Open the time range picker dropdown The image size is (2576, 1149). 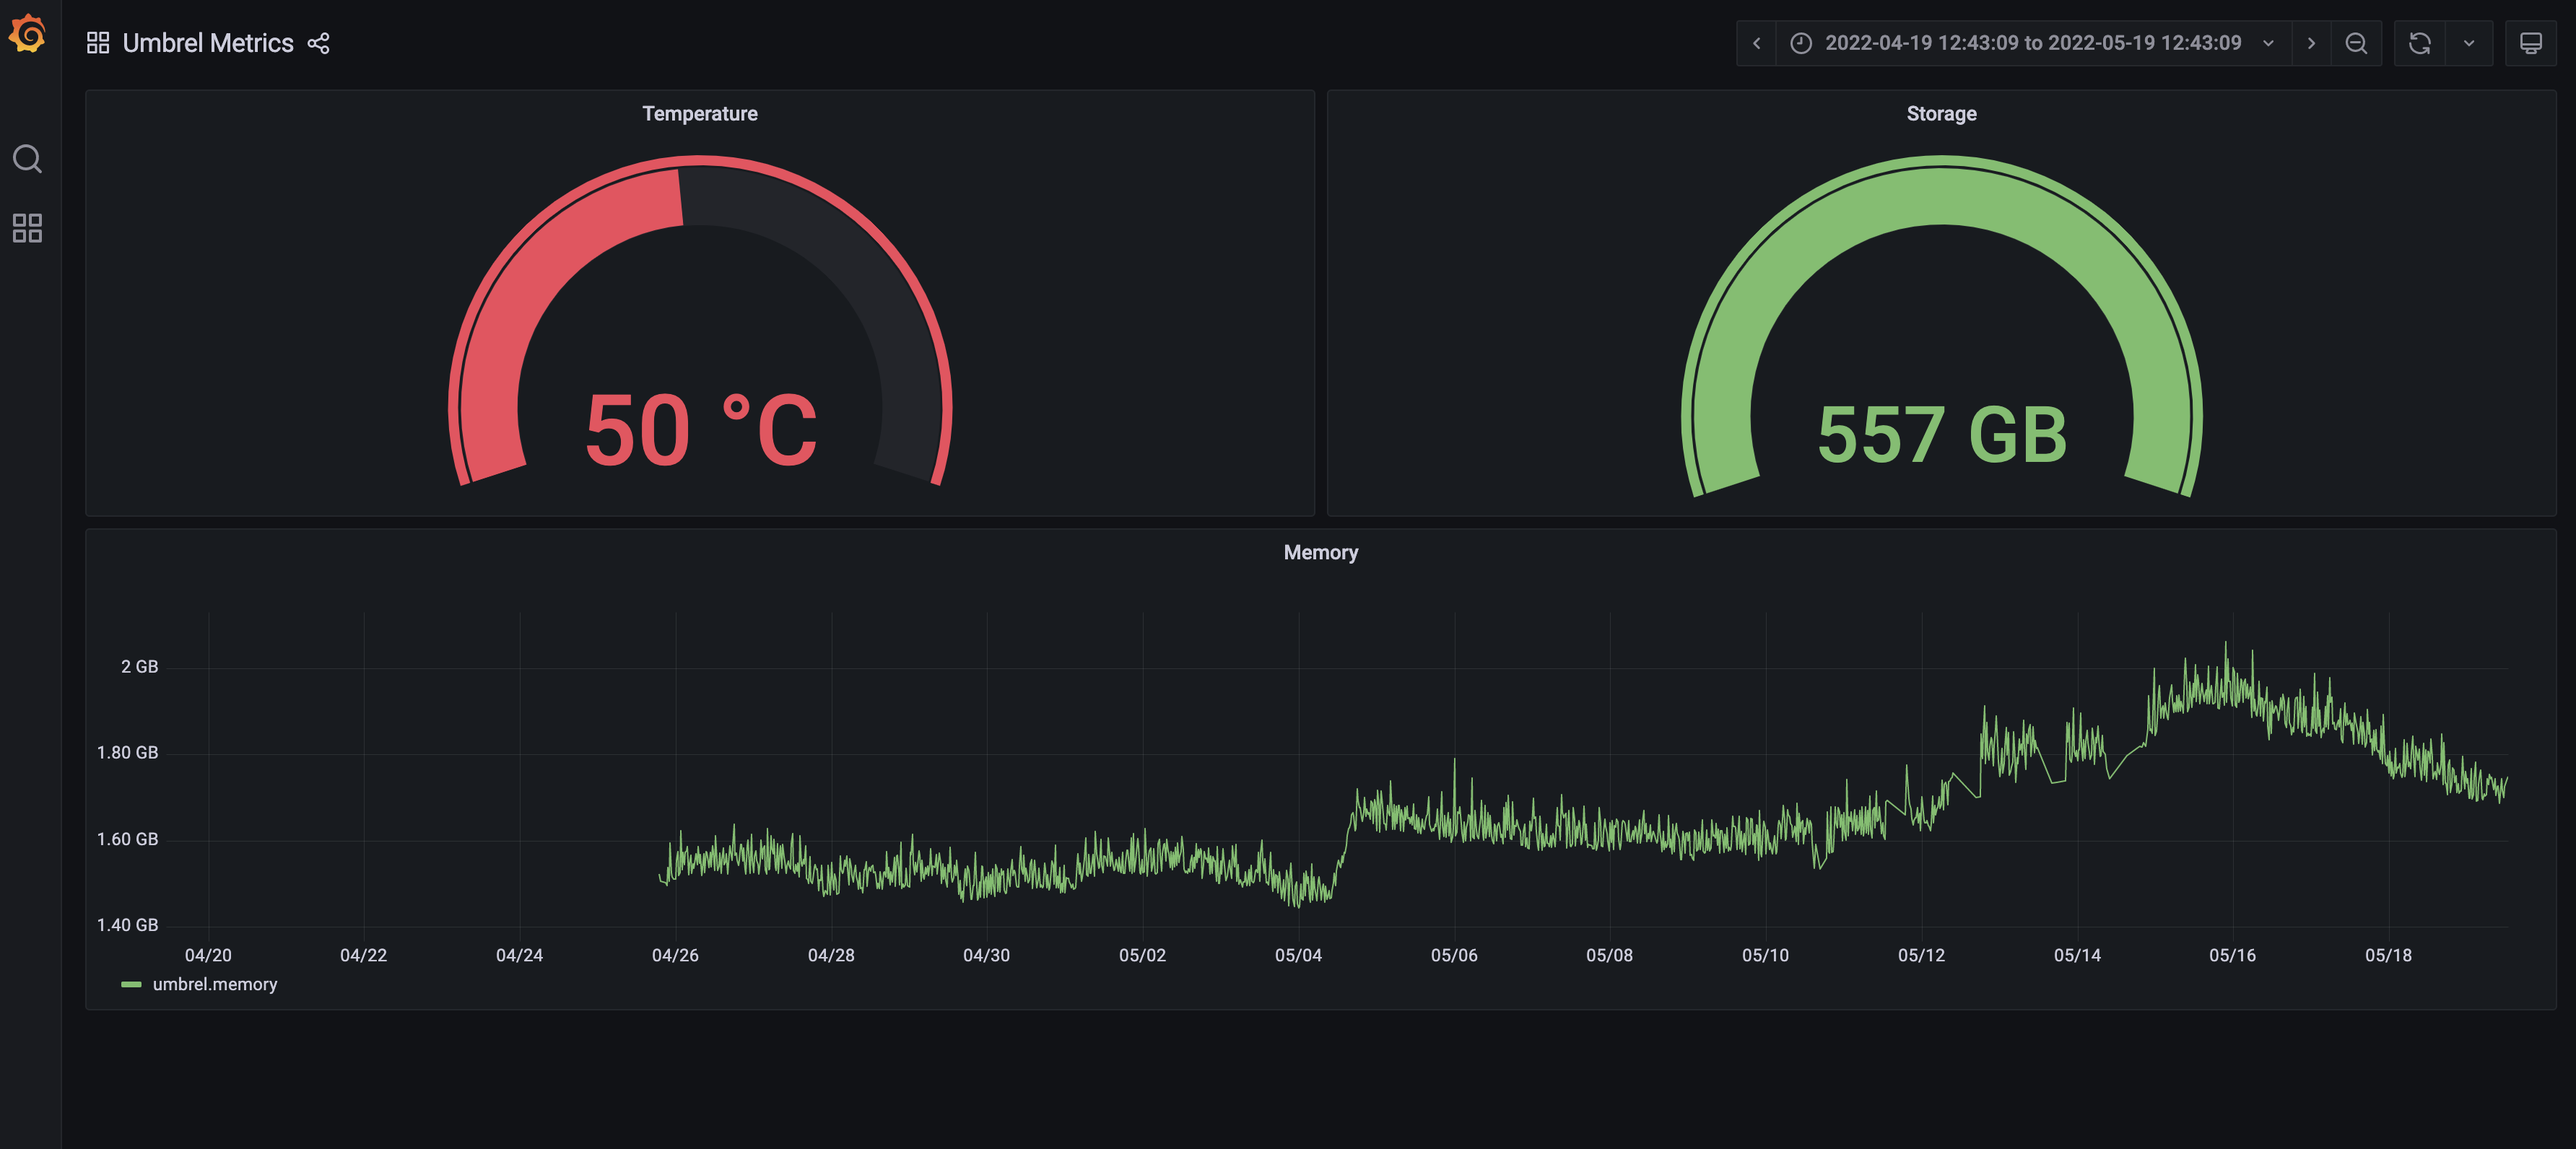point(2032,43)
